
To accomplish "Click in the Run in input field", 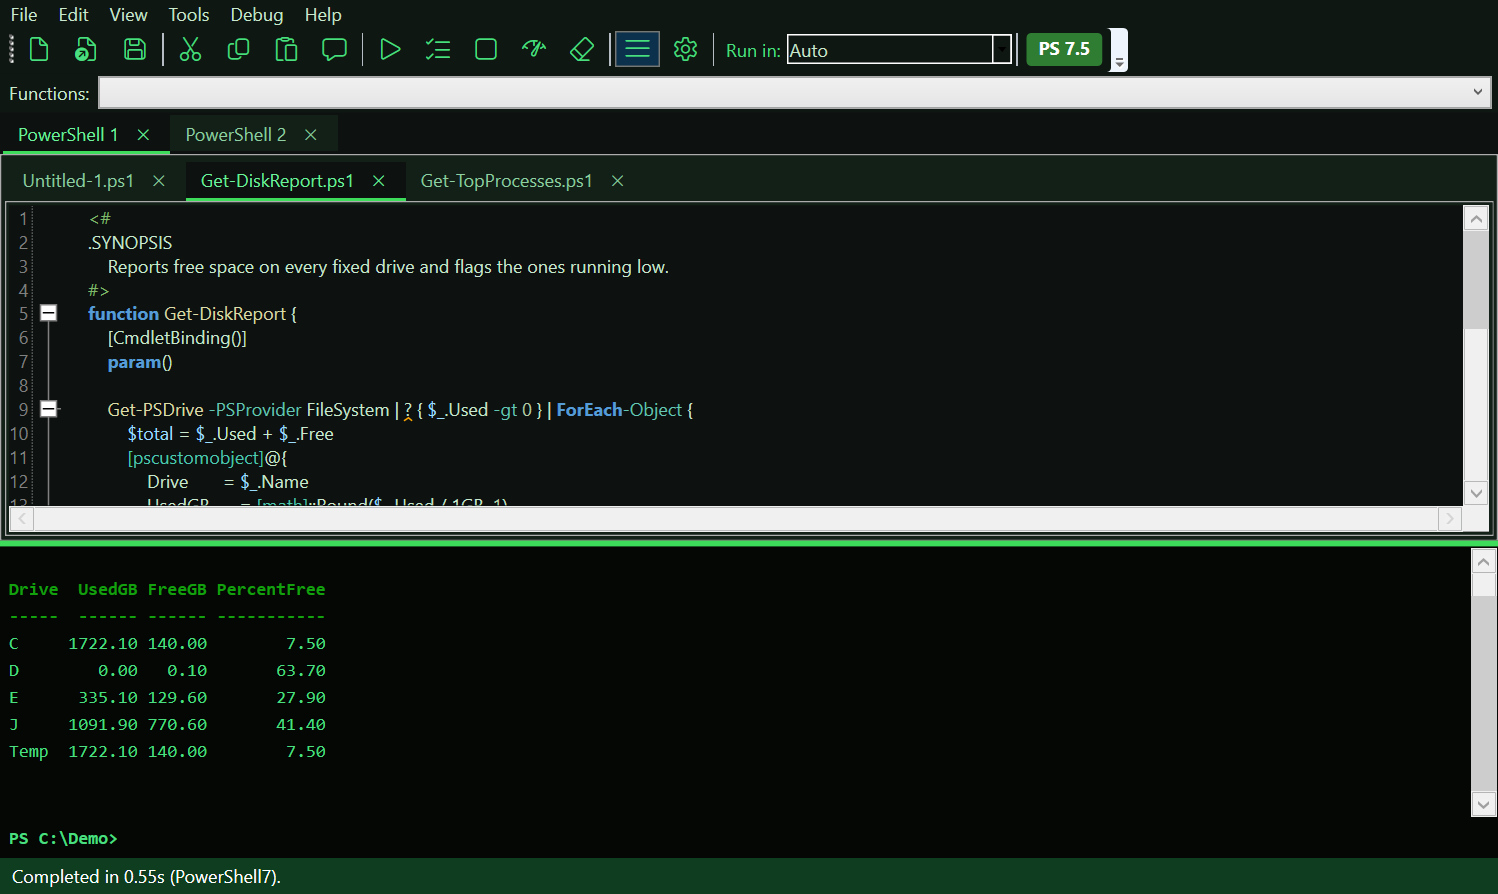I will pos(890,49).
